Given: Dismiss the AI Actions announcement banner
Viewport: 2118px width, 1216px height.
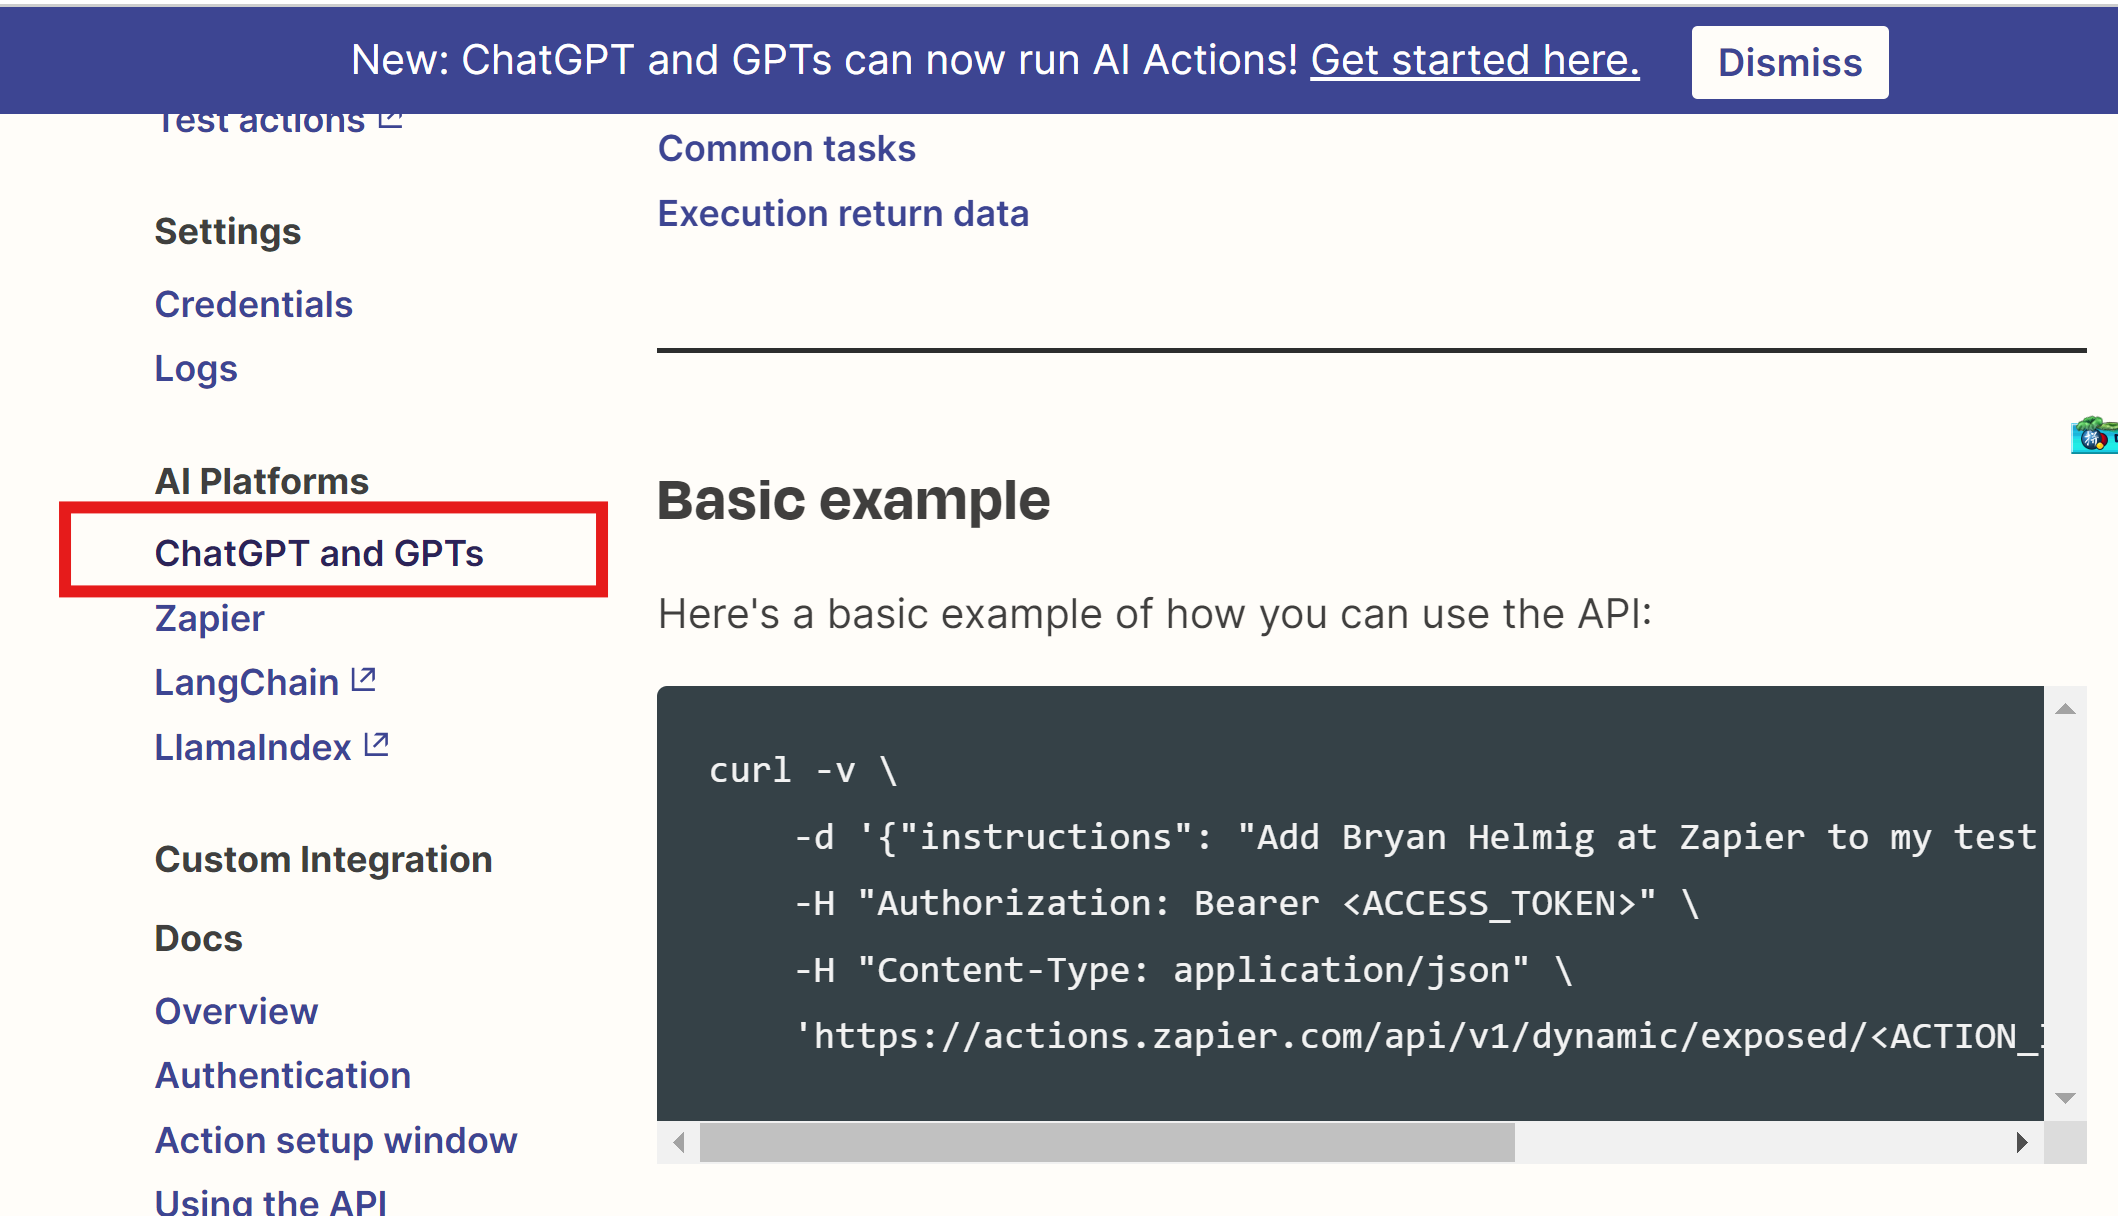Looking at the screenshot, I should pos(1789,62).
